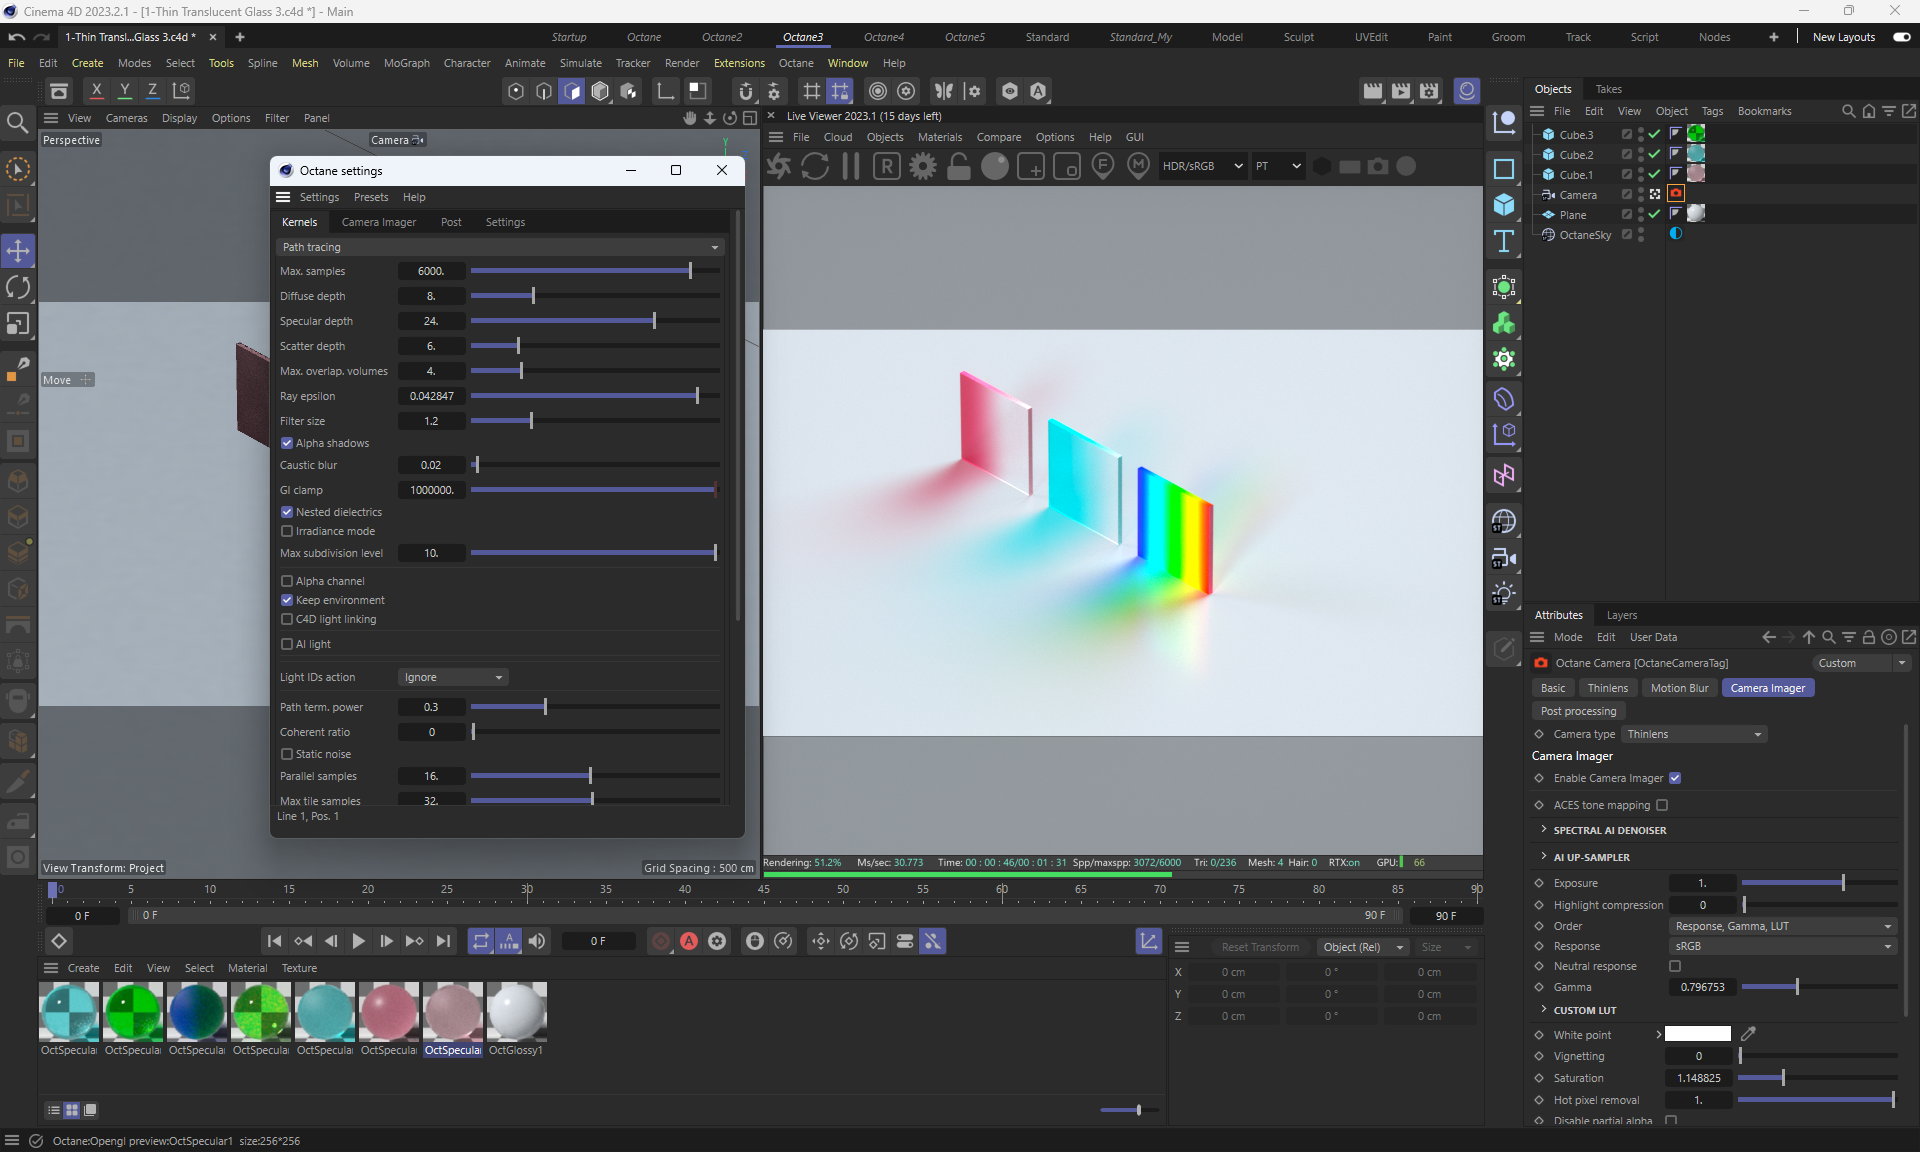Uncheck Nested dielectrics option
1920x1152 pixels.
point(287,512)
